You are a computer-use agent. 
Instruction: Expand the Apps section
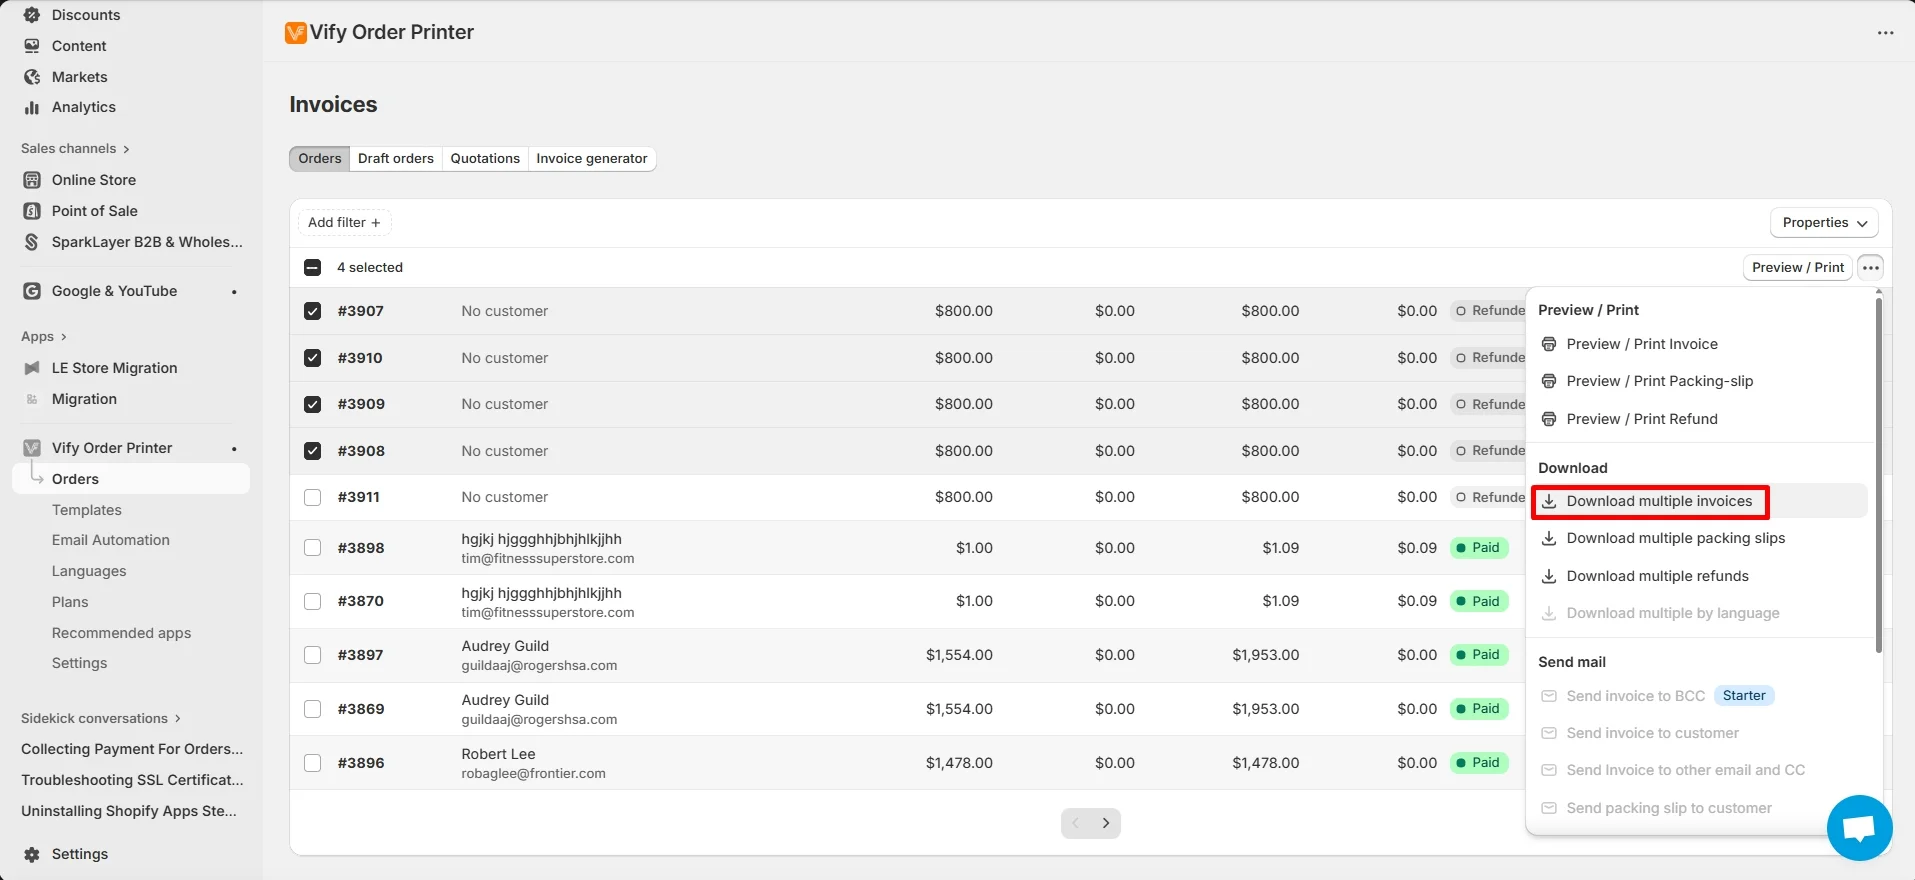pos(44,337)
